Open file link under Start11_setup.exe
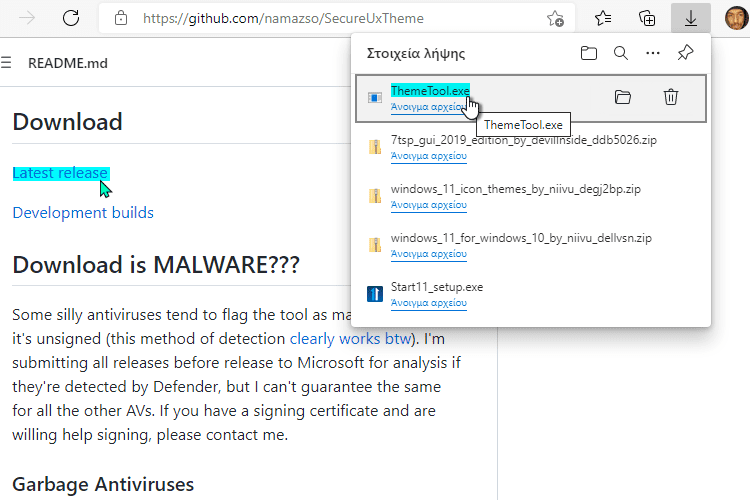The width and height of the screenshot is (750, 500). (x=429, y=303)
